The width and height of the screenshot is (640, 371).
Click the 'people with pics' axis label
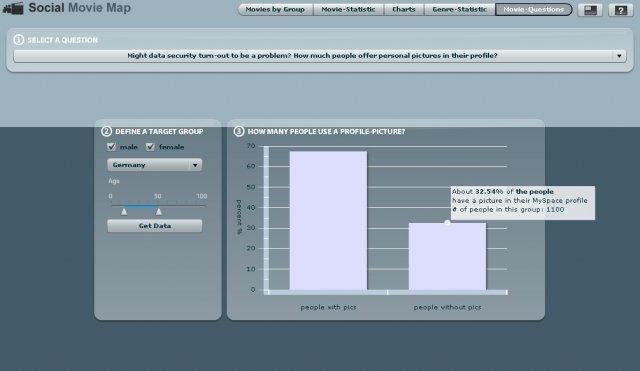(328, 307)
